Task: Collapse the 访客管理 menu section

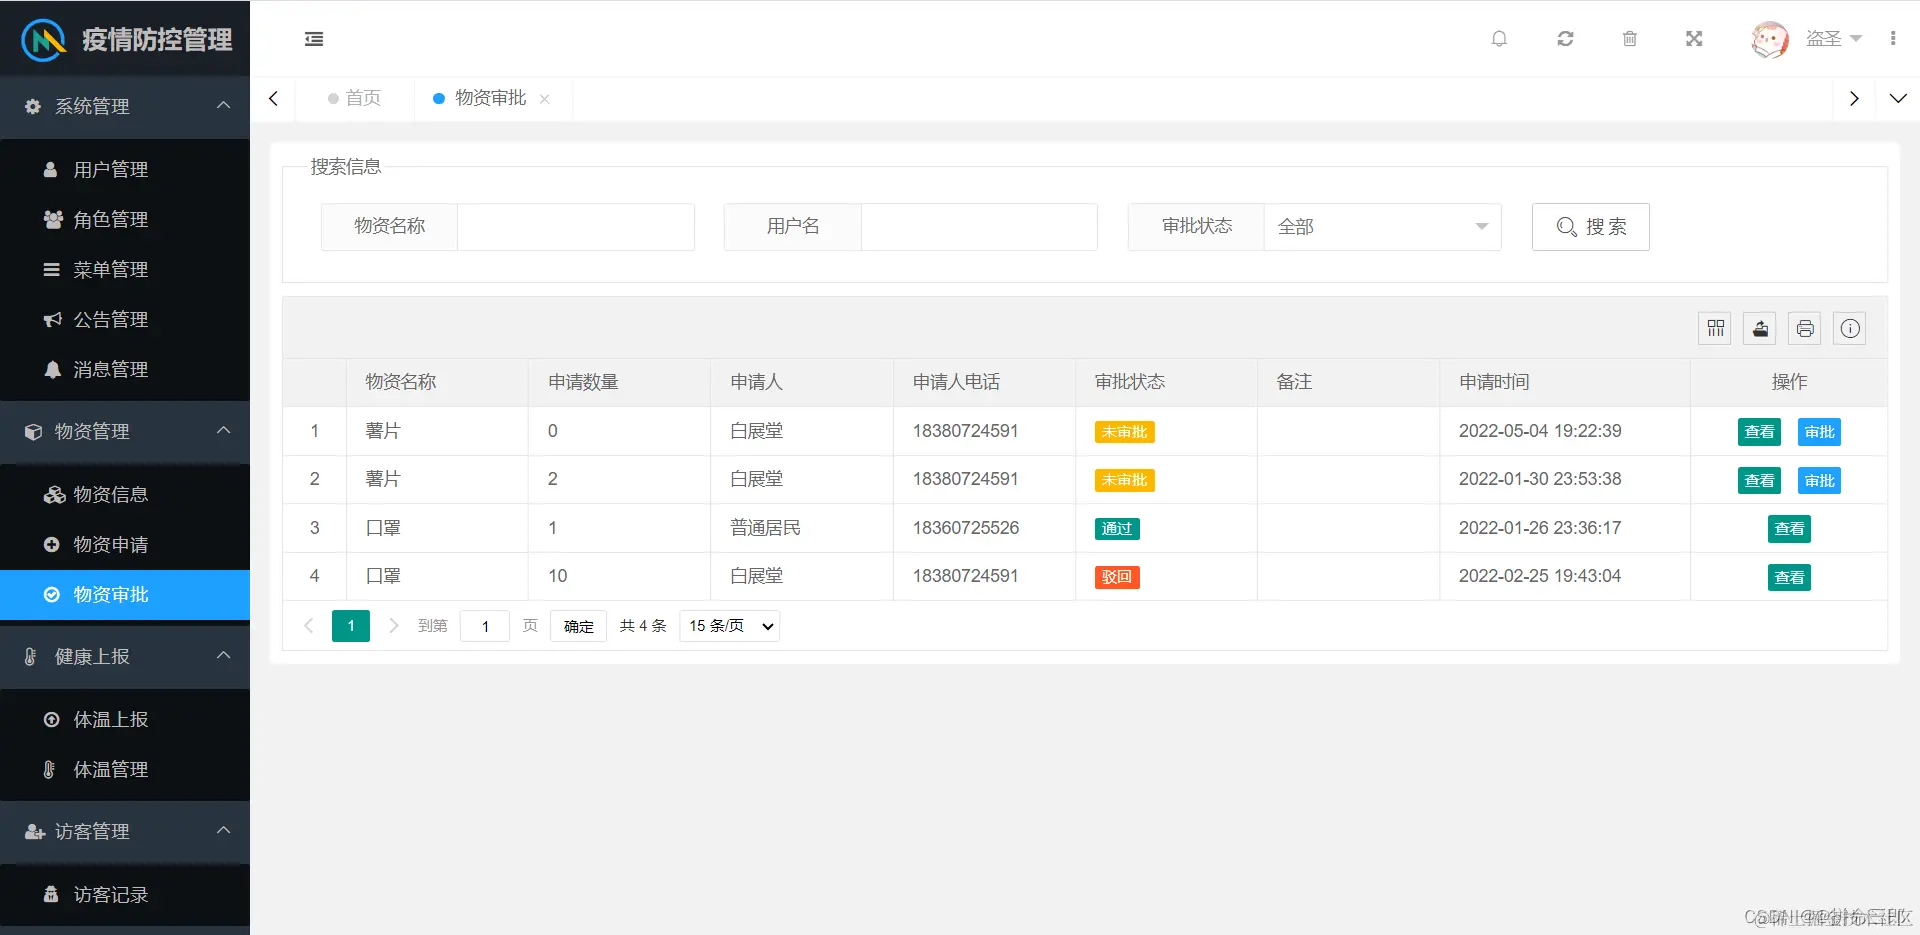Action: 125,831
